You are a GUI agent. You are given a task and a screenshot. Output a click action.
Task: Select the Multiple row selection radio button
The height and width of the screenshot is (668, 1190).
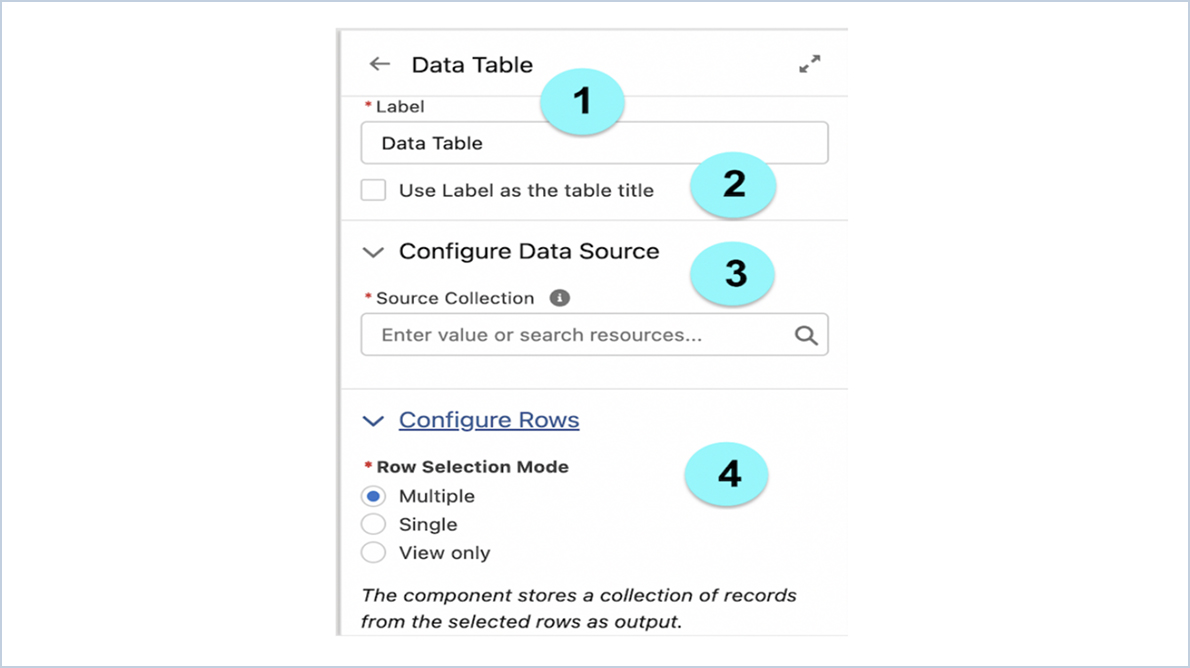click(373, 495)
